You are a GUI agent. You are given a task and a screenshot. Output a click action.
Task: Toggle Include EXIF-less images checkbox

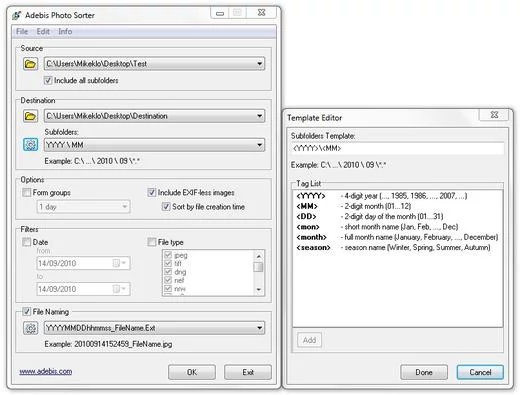pyautogui.click(x=152, y=192)
